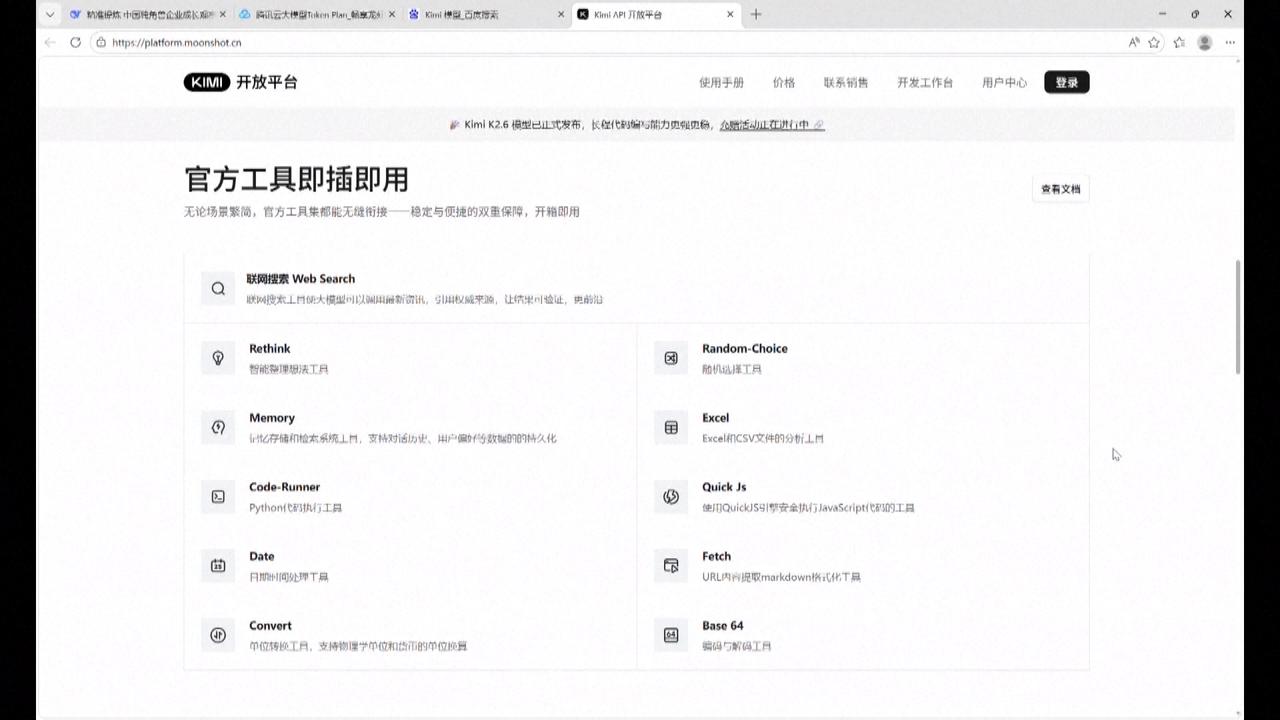The height and width of the screenshot is (720, 1280).
Task: Open the Convert tool title
Action: 271,626
